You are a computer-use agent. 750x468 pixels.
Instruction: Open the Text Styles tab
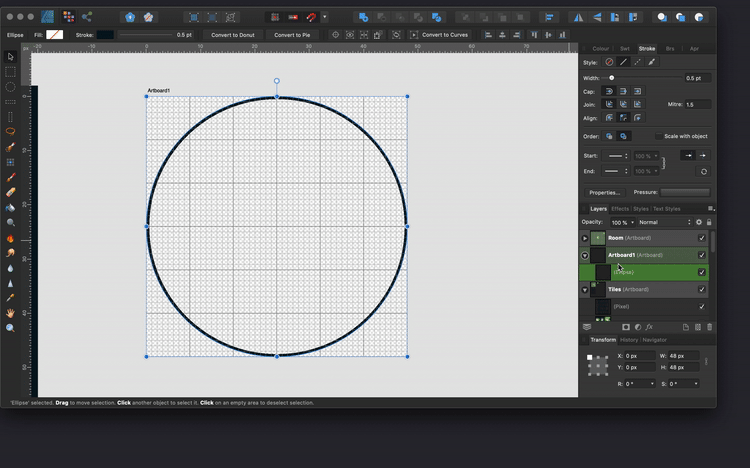[666, 209]
